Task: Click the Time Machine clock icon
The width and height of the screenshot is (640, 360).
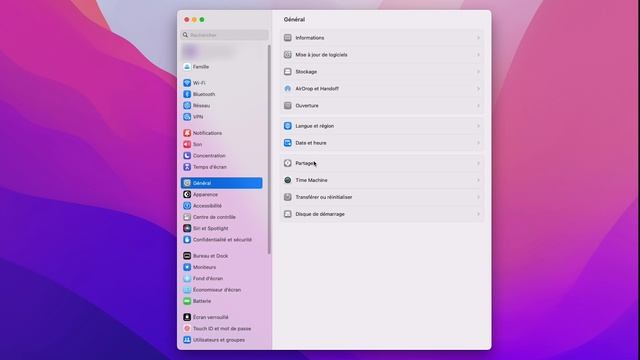Action: 288,180
